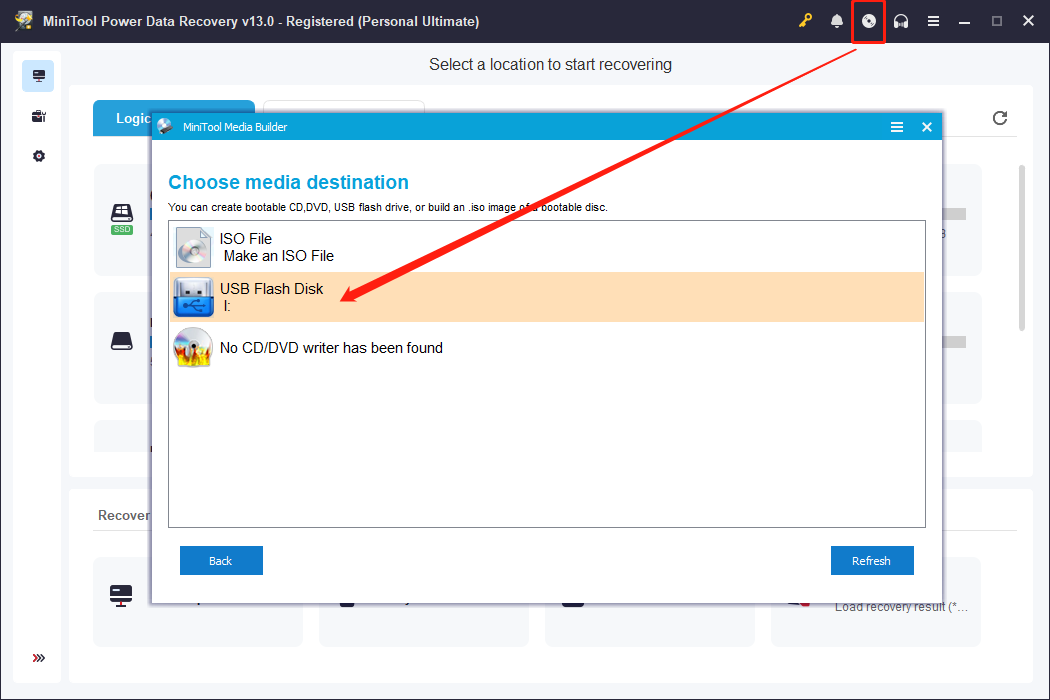The height and width of the screenshot is (700, 1050).
Task: Select the This PC monitor icon in sidebar
Action: click(38, 76)
